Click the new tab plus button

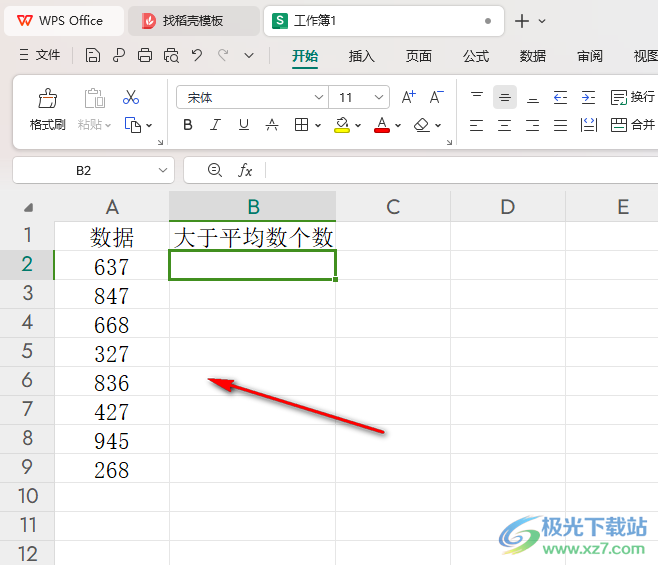(522, 21)
